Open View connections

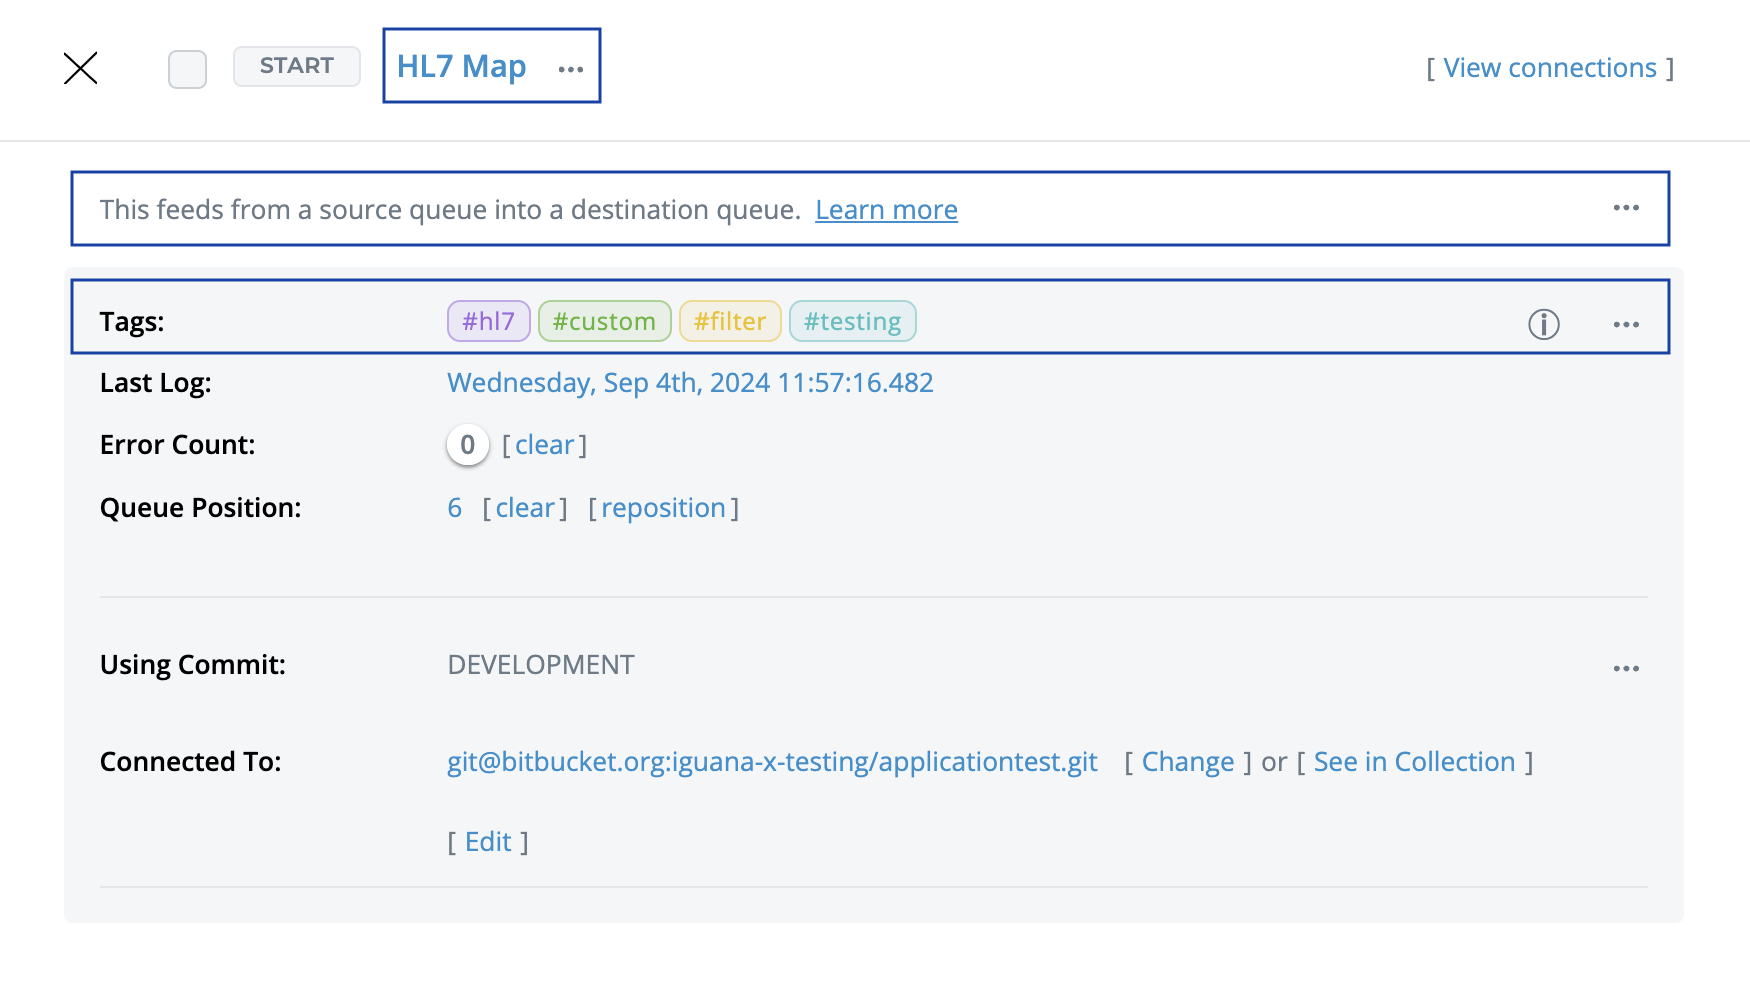point(1549,67)
